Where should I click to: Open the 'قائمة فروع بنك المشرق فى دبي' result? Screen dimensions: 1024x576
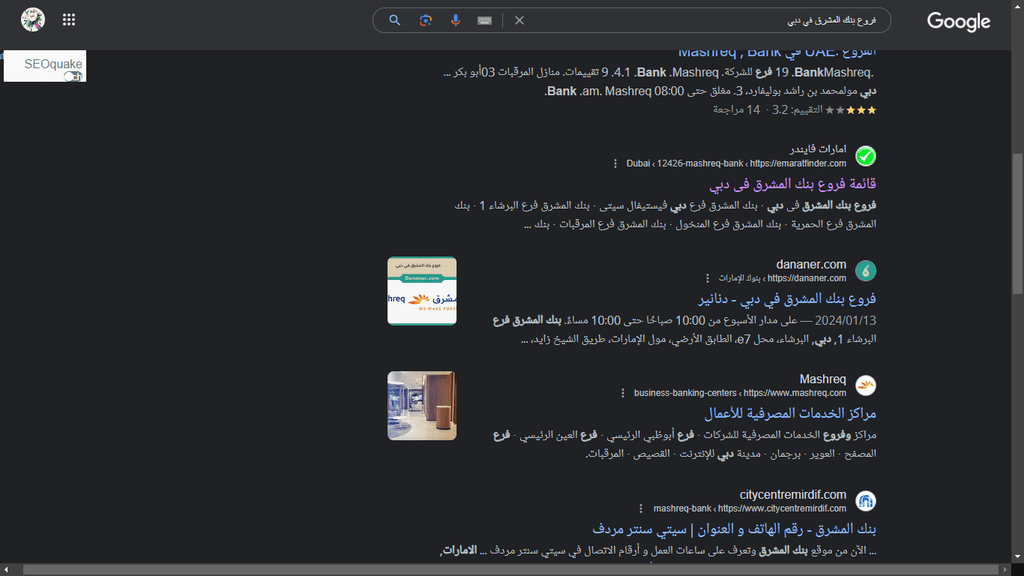point(792,184)
